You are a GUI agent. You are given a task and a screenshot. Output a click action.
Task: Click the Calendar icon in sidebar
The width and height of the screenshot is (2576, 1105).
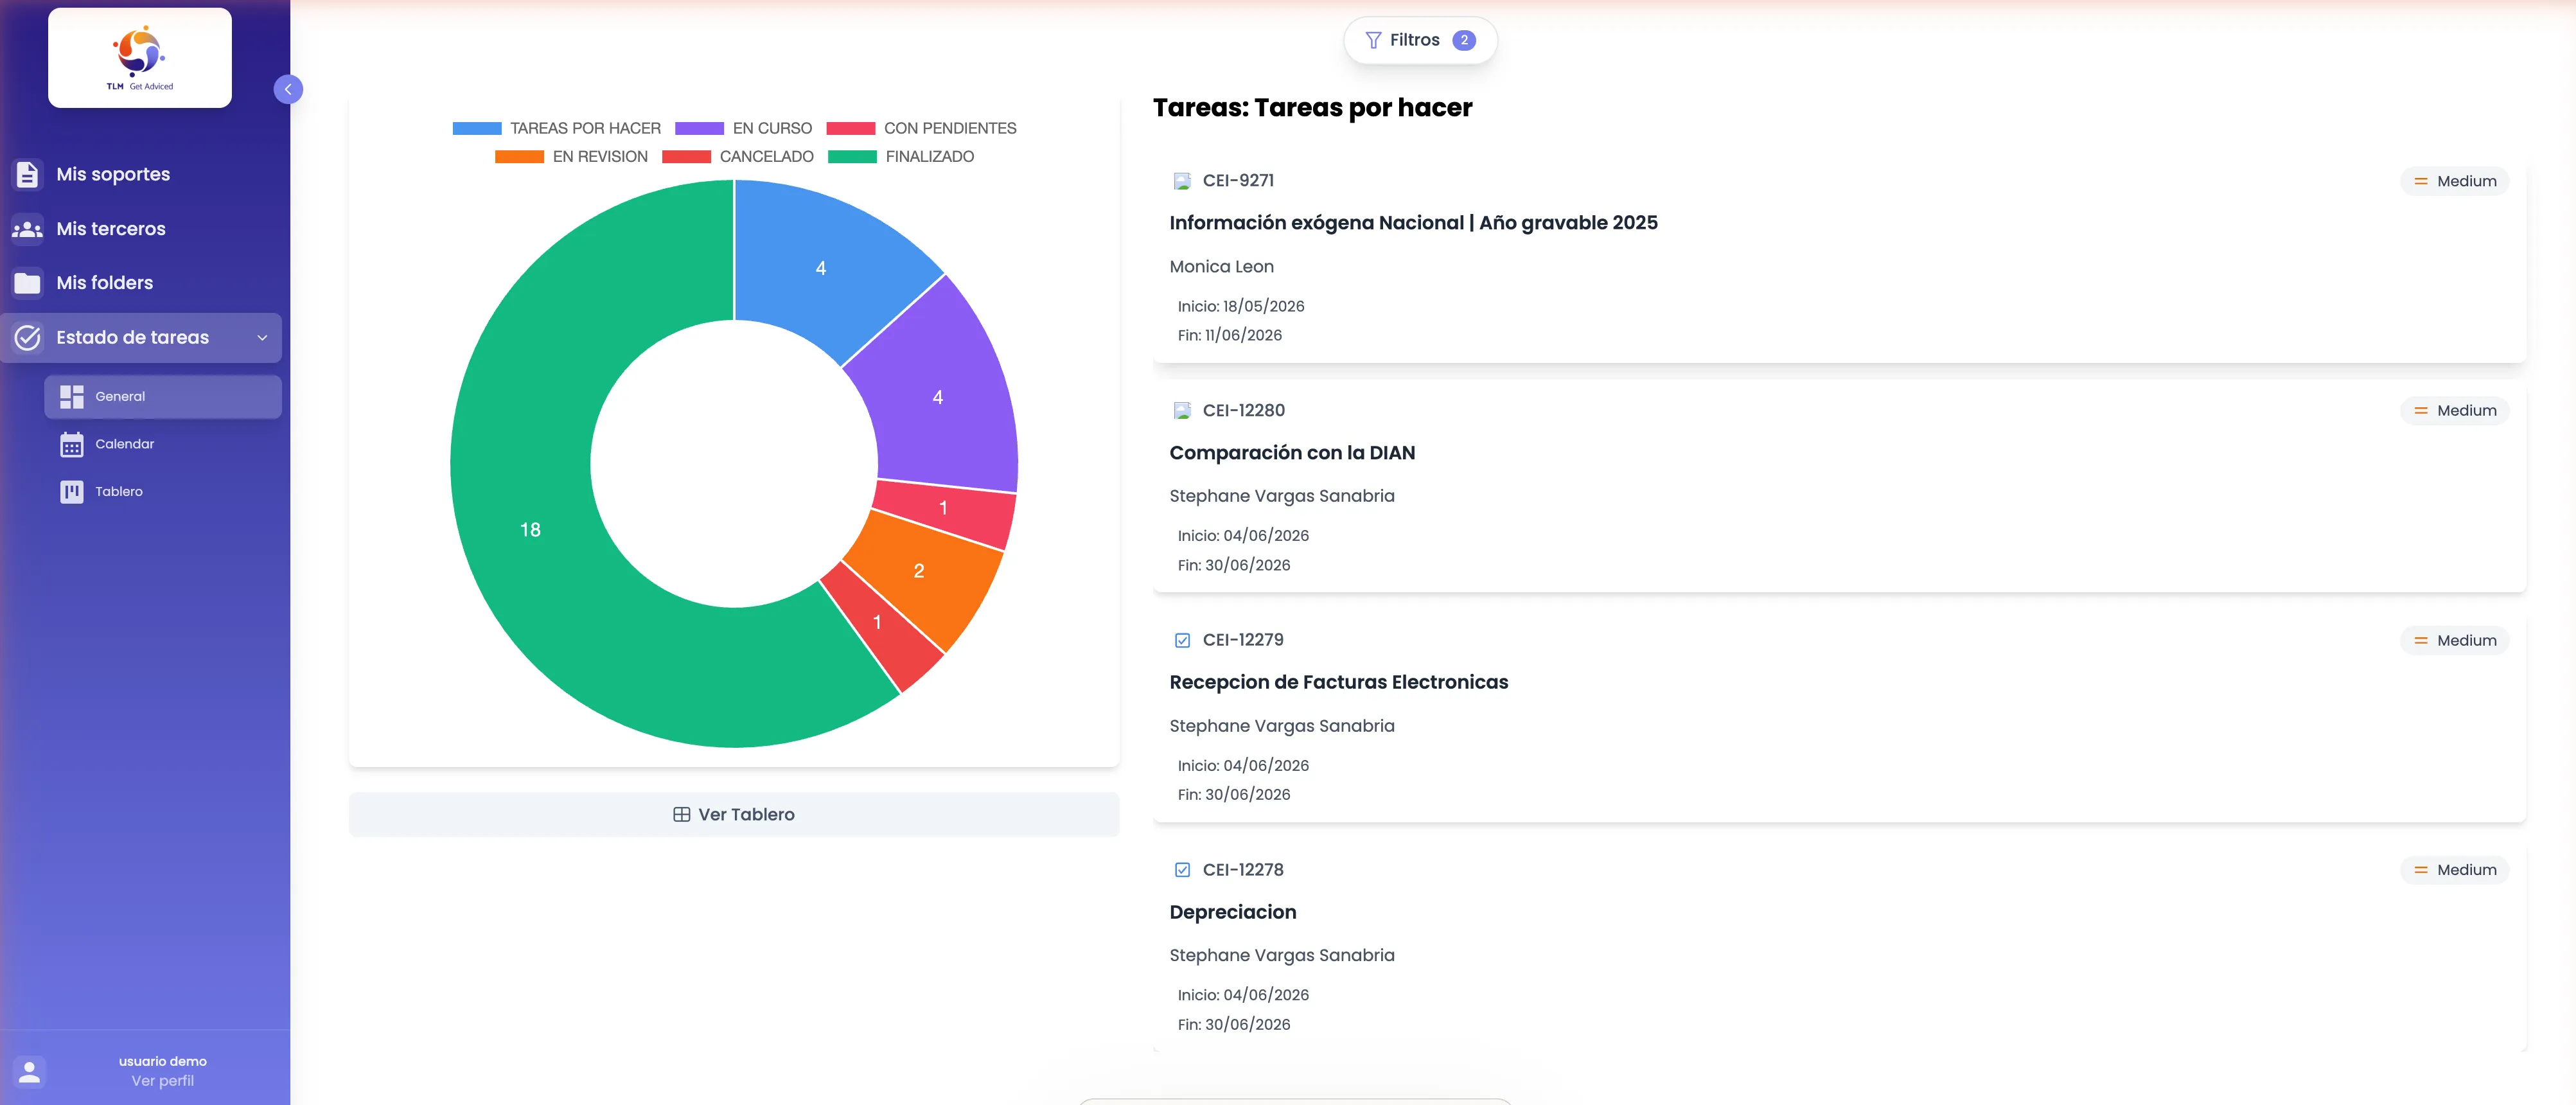point(71,444)
